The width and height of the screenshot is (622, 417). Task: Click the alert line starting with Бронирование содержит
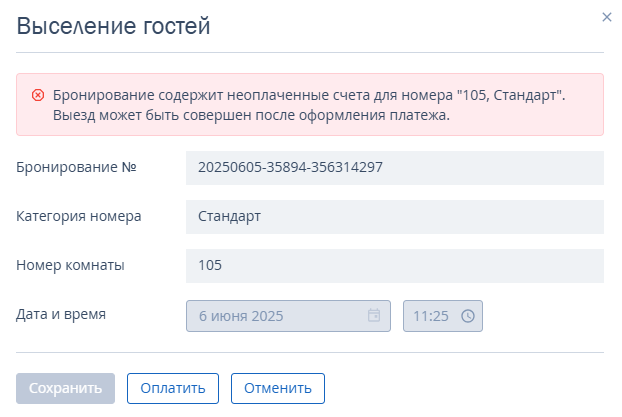(x=309, y=95)
